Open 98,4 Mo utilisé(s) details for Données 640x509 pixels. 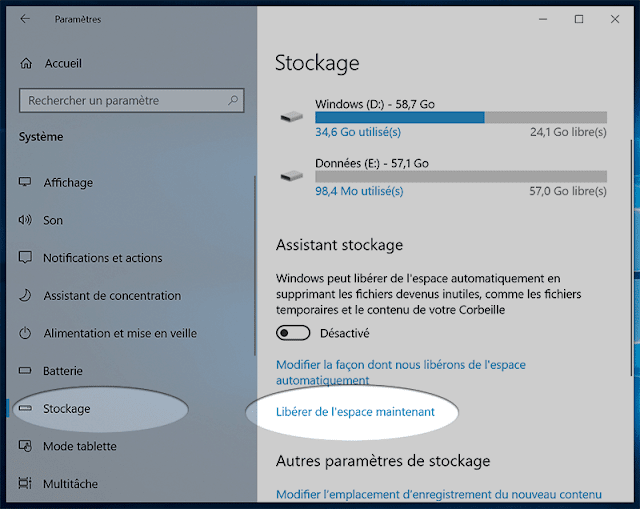click(x=359, y=191)
